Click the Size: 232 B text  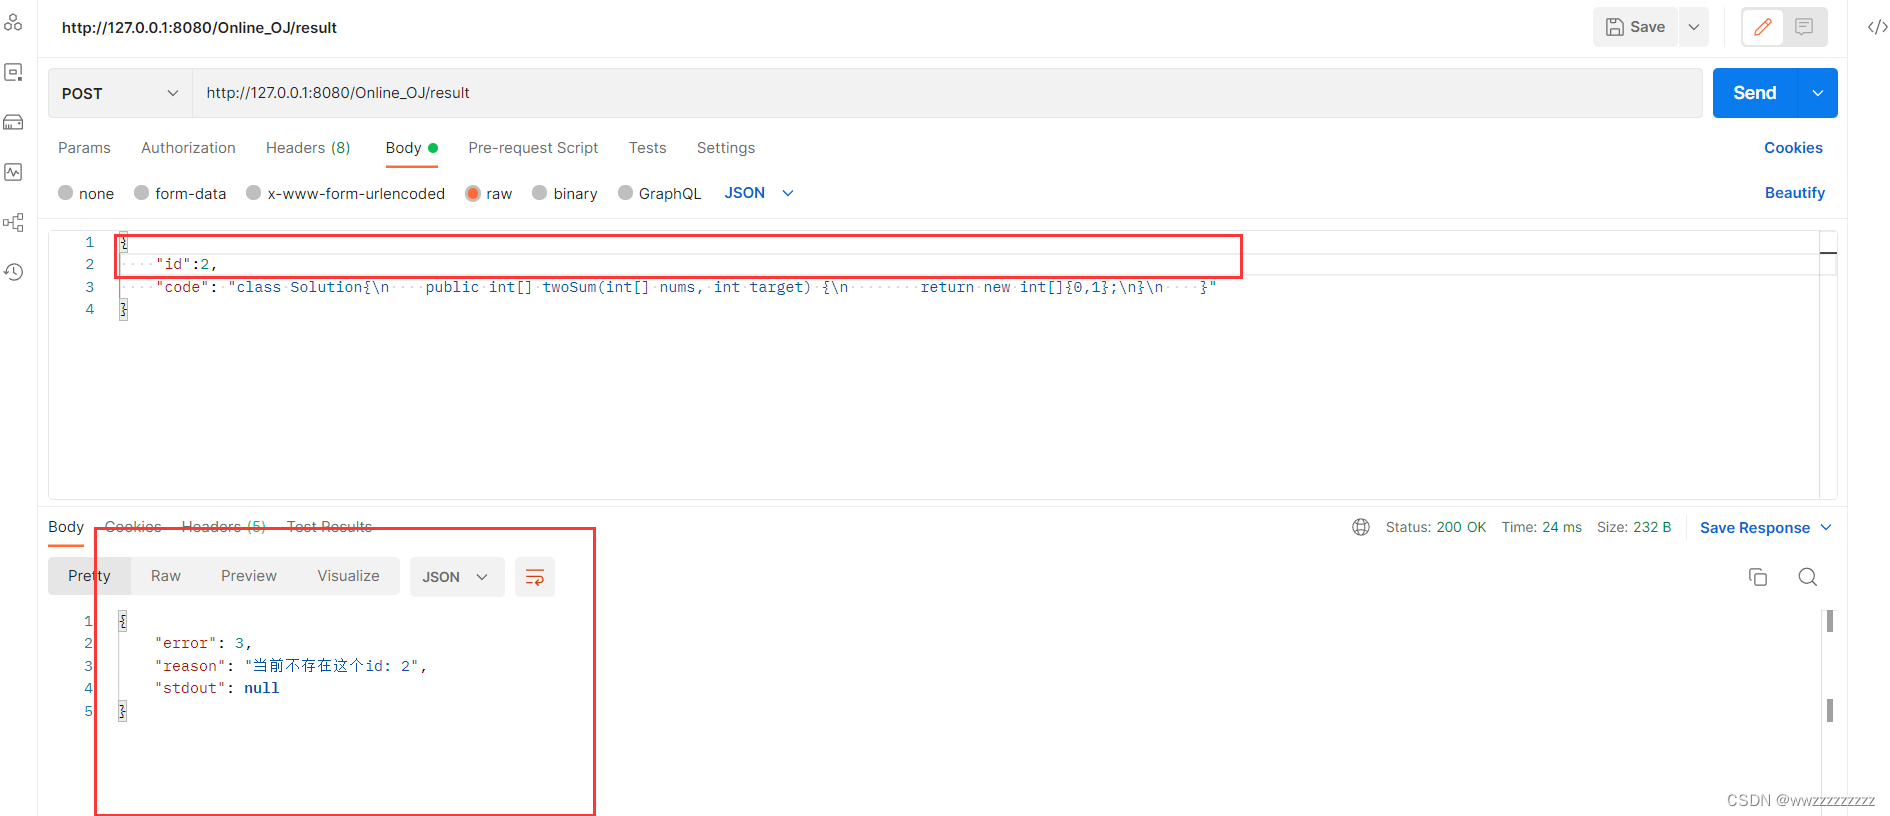pyautogui.click(x=1634, y=527)
